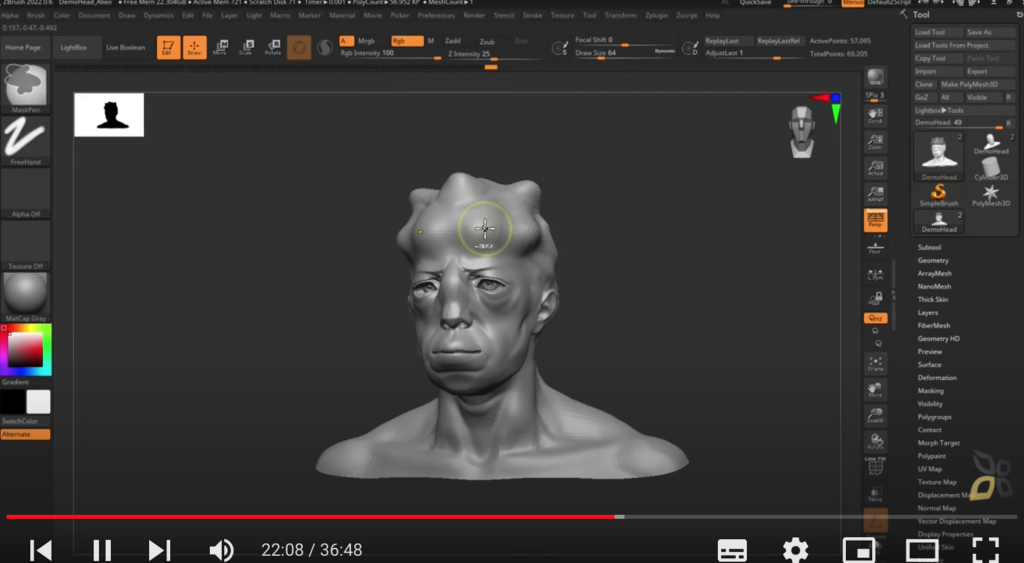
Task: Select the SimpleBrush tool
Action: click(938, 195)
